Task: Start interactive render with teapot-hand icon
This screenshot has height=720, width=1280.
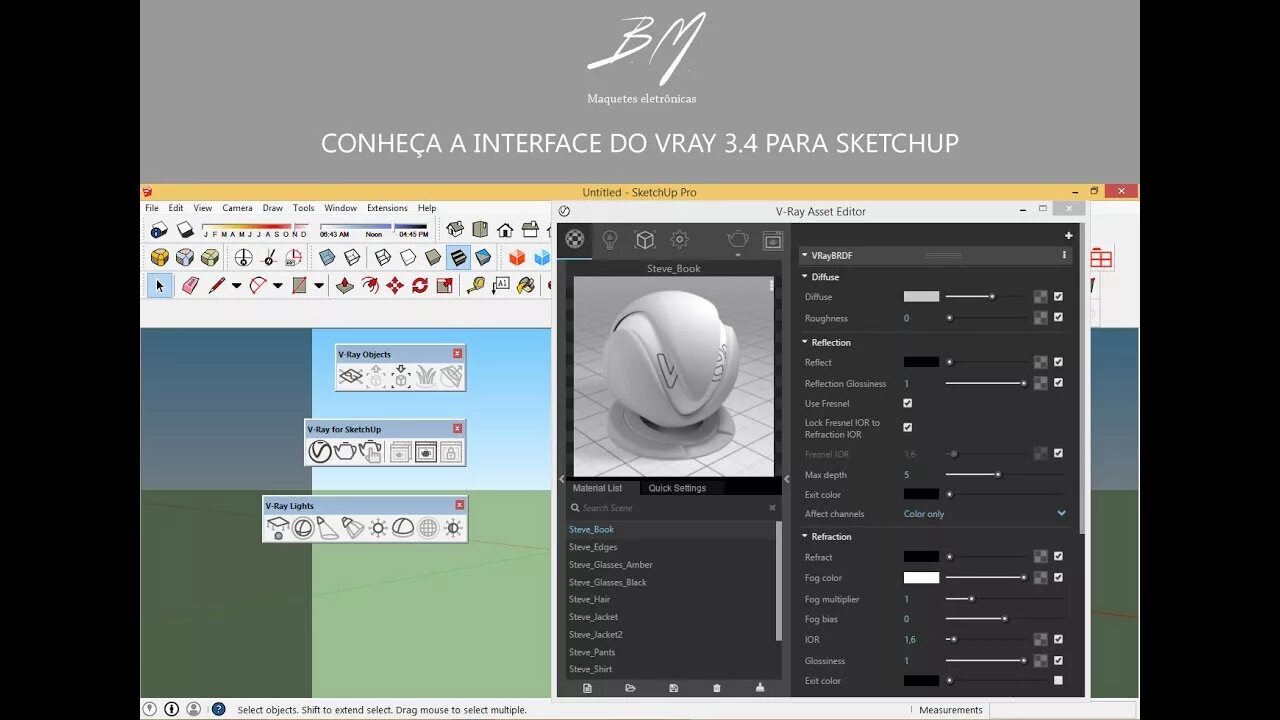Action: point(371,452)
